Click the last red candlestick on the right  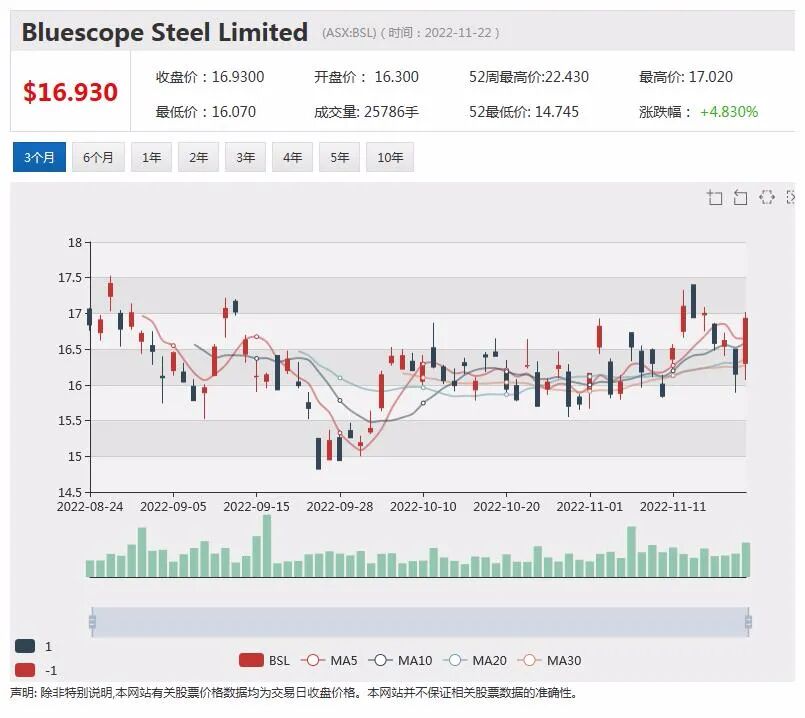(745, 341)
